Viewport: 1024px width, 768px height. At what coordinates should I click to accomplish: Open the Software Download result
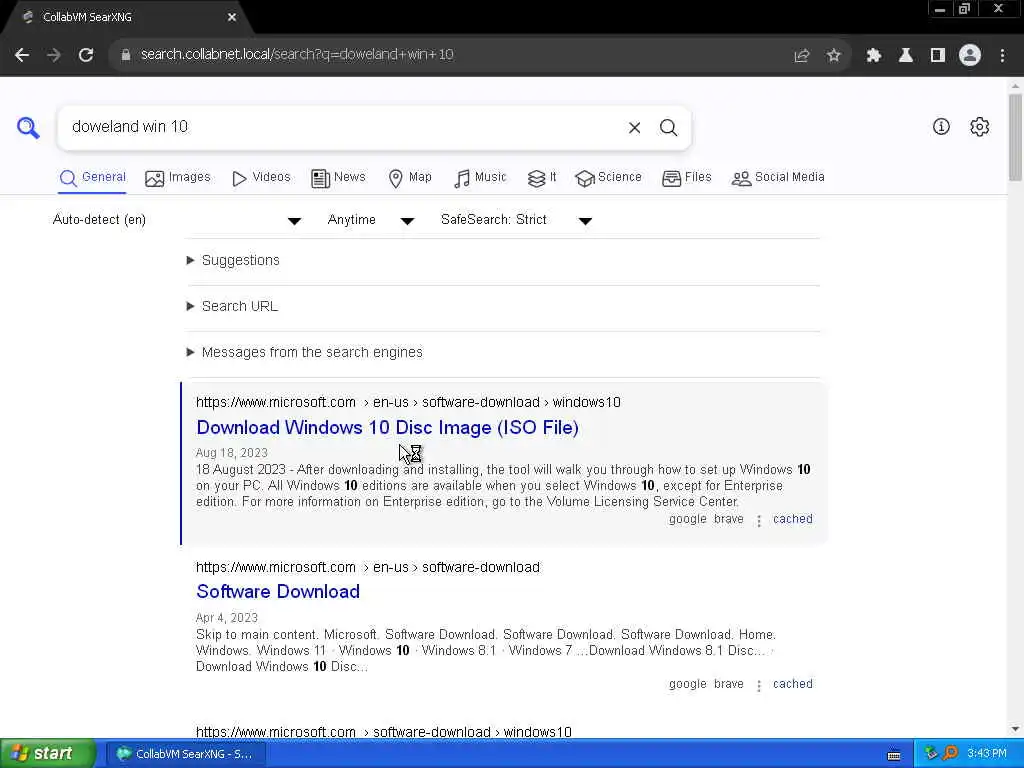pos(278,592)
